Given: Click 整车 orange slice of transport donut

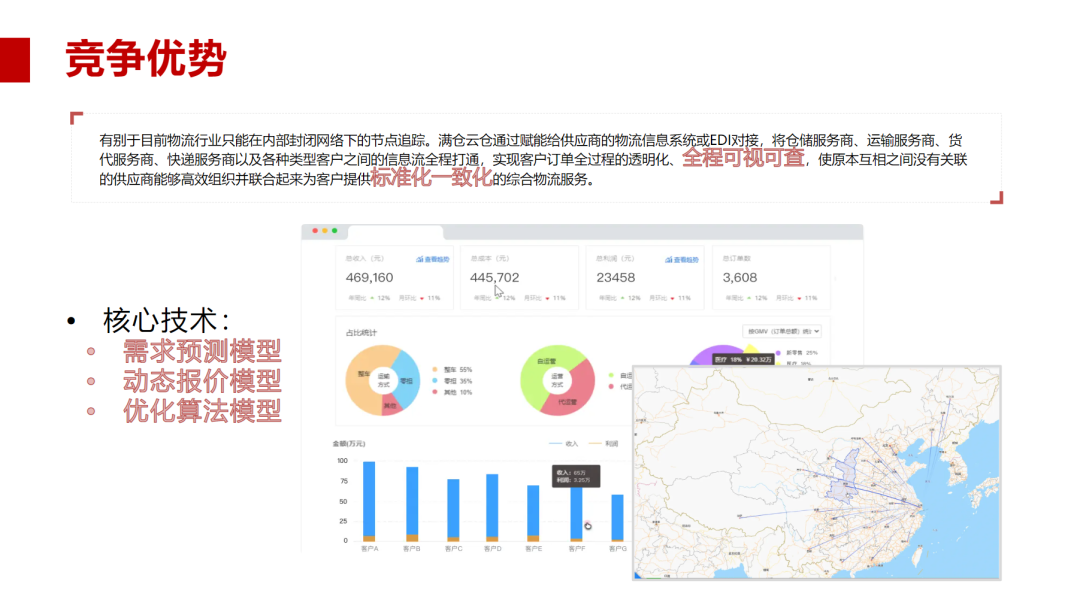Looking at the screenshot, I should 361,379.
